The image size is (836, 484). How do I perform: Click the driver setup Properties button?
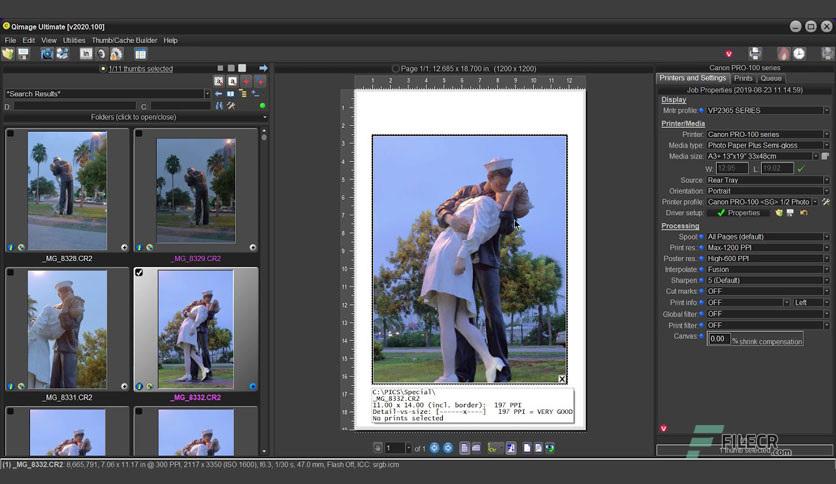(x=738, y=213)
